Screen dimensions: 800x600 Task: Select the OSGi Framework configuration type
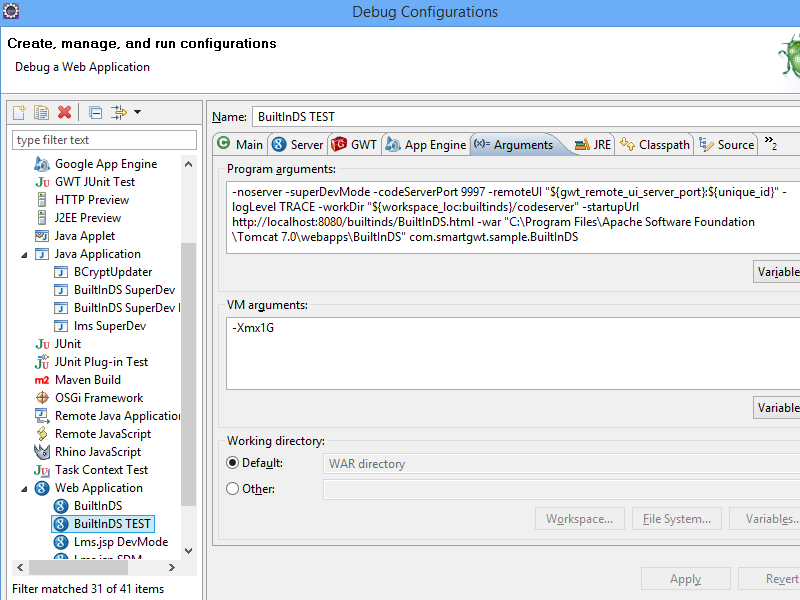[x=98, y=398]
